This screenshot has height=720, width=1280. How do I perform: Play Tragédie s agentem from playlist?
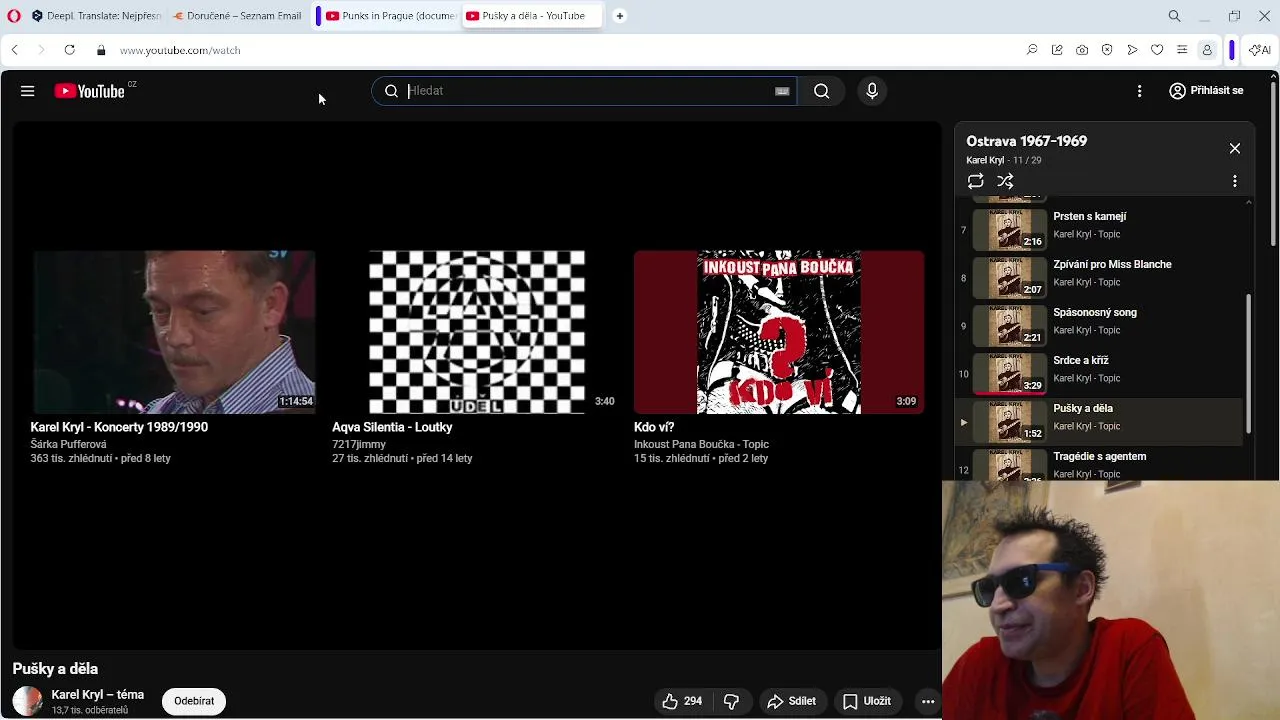point(1098,465)
